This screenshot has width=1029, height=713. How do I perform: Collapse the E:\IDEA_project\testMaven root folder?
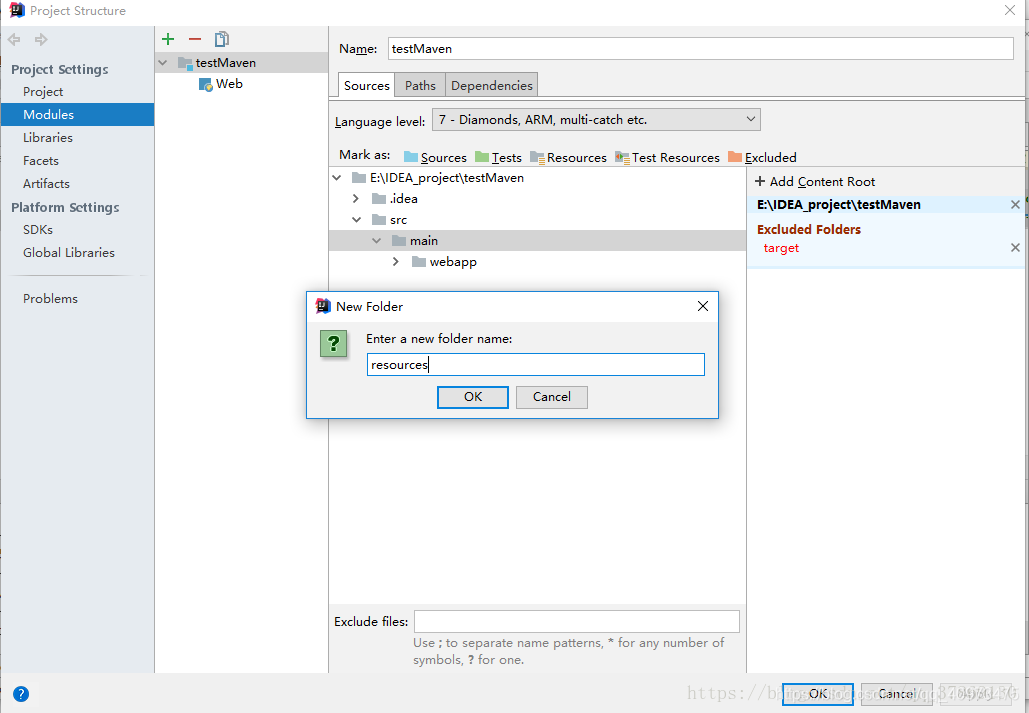point(337,178)
